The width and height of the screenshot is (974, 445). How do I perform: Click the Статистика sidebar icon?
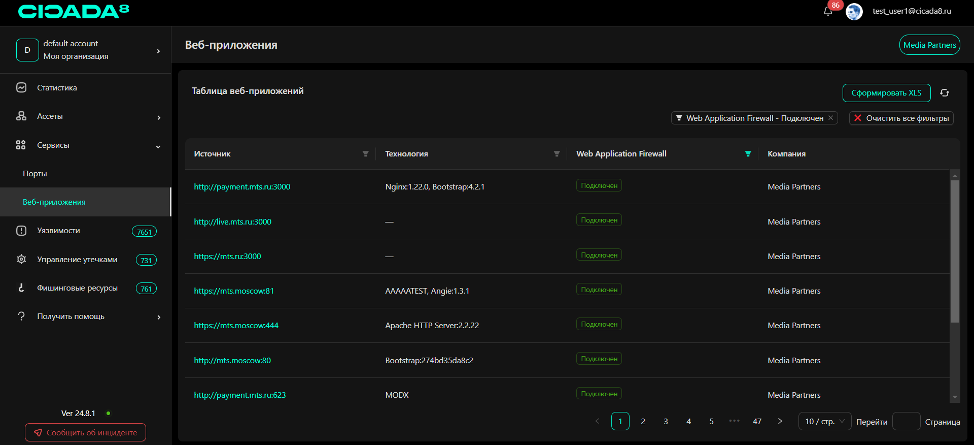(20, 88)
